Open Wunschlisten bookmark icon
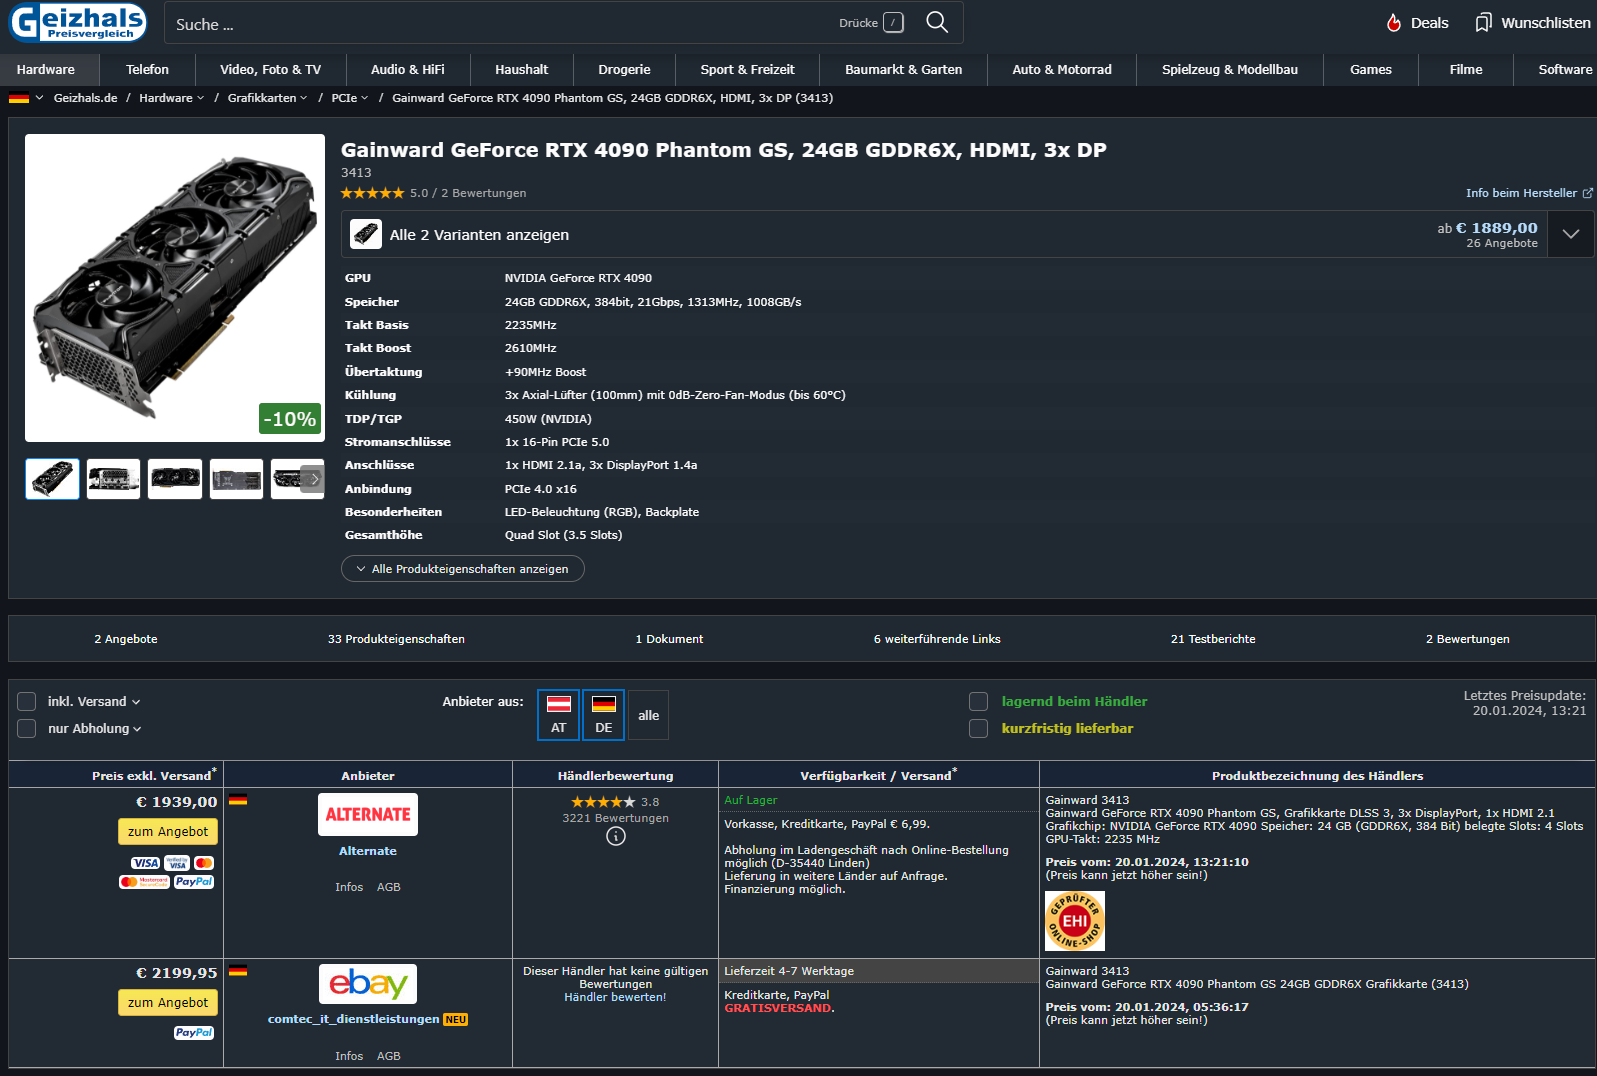The image size is (1597, 1076). (x=1484, y=22)
